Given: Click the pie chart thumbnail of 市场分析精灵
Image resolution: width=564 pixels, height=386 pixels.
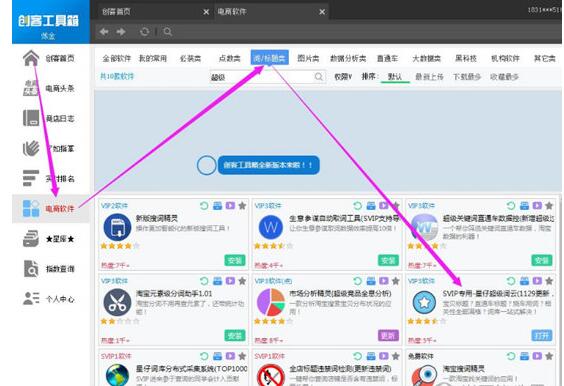Looking at the screenshot, I should point(271,302).
